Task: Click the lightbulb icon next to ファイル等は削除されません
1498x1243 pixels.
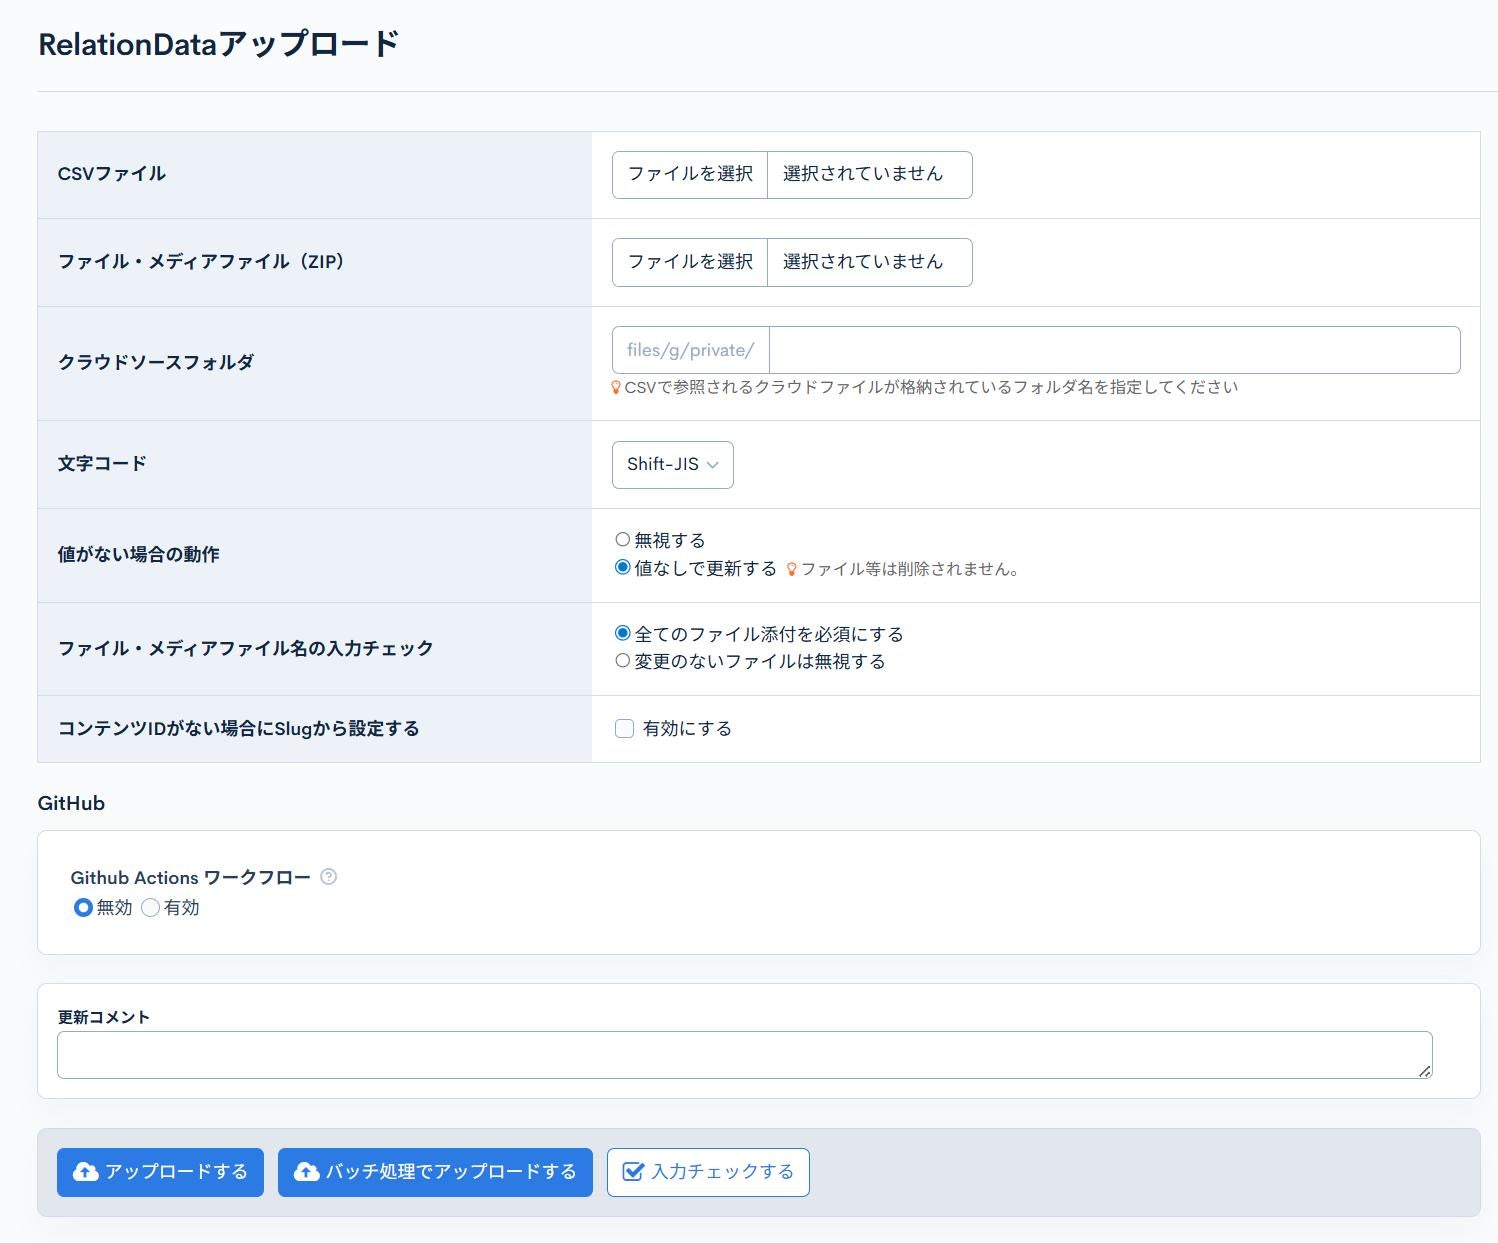Action: [x=792, y=568]
